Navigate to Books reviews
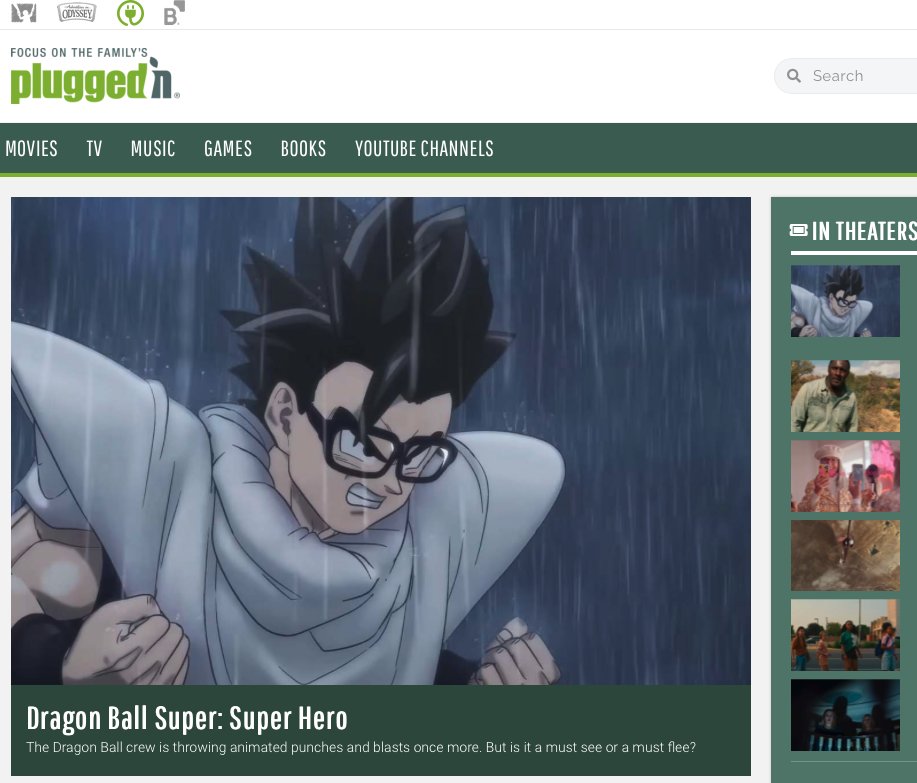 click(x=303, y=149)
